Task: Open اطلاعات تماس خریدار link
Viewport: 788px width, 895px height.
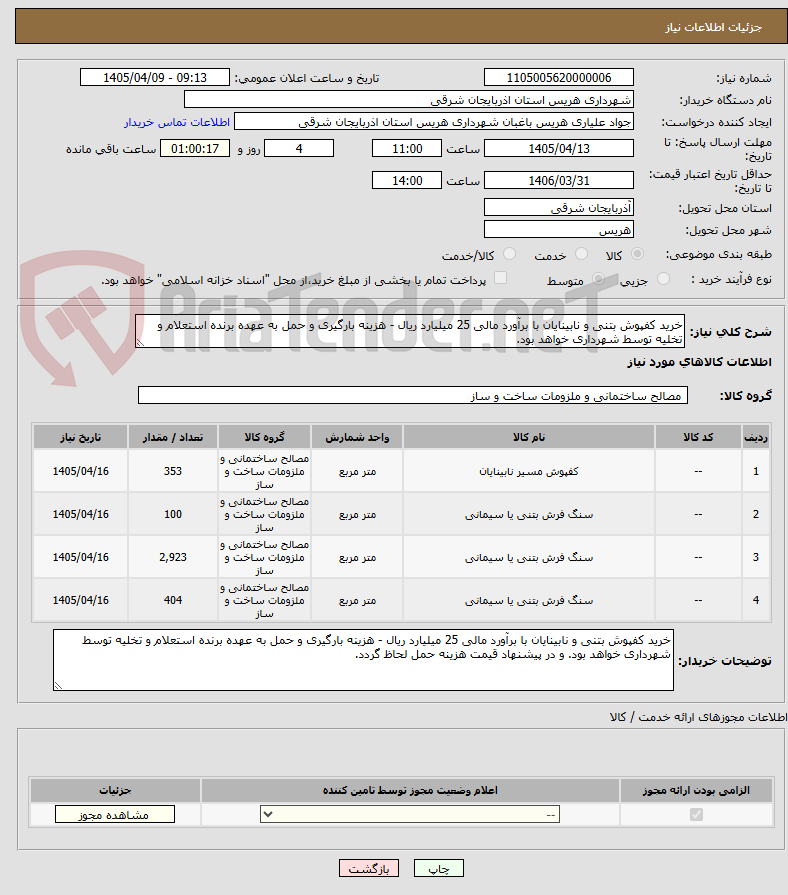Action: [x=177, y=122]
